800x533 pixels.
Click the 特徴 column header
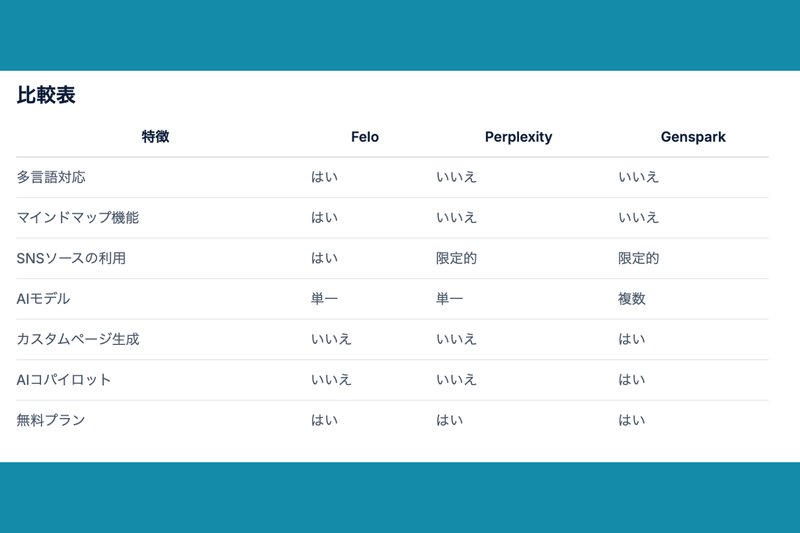[155, 137]
